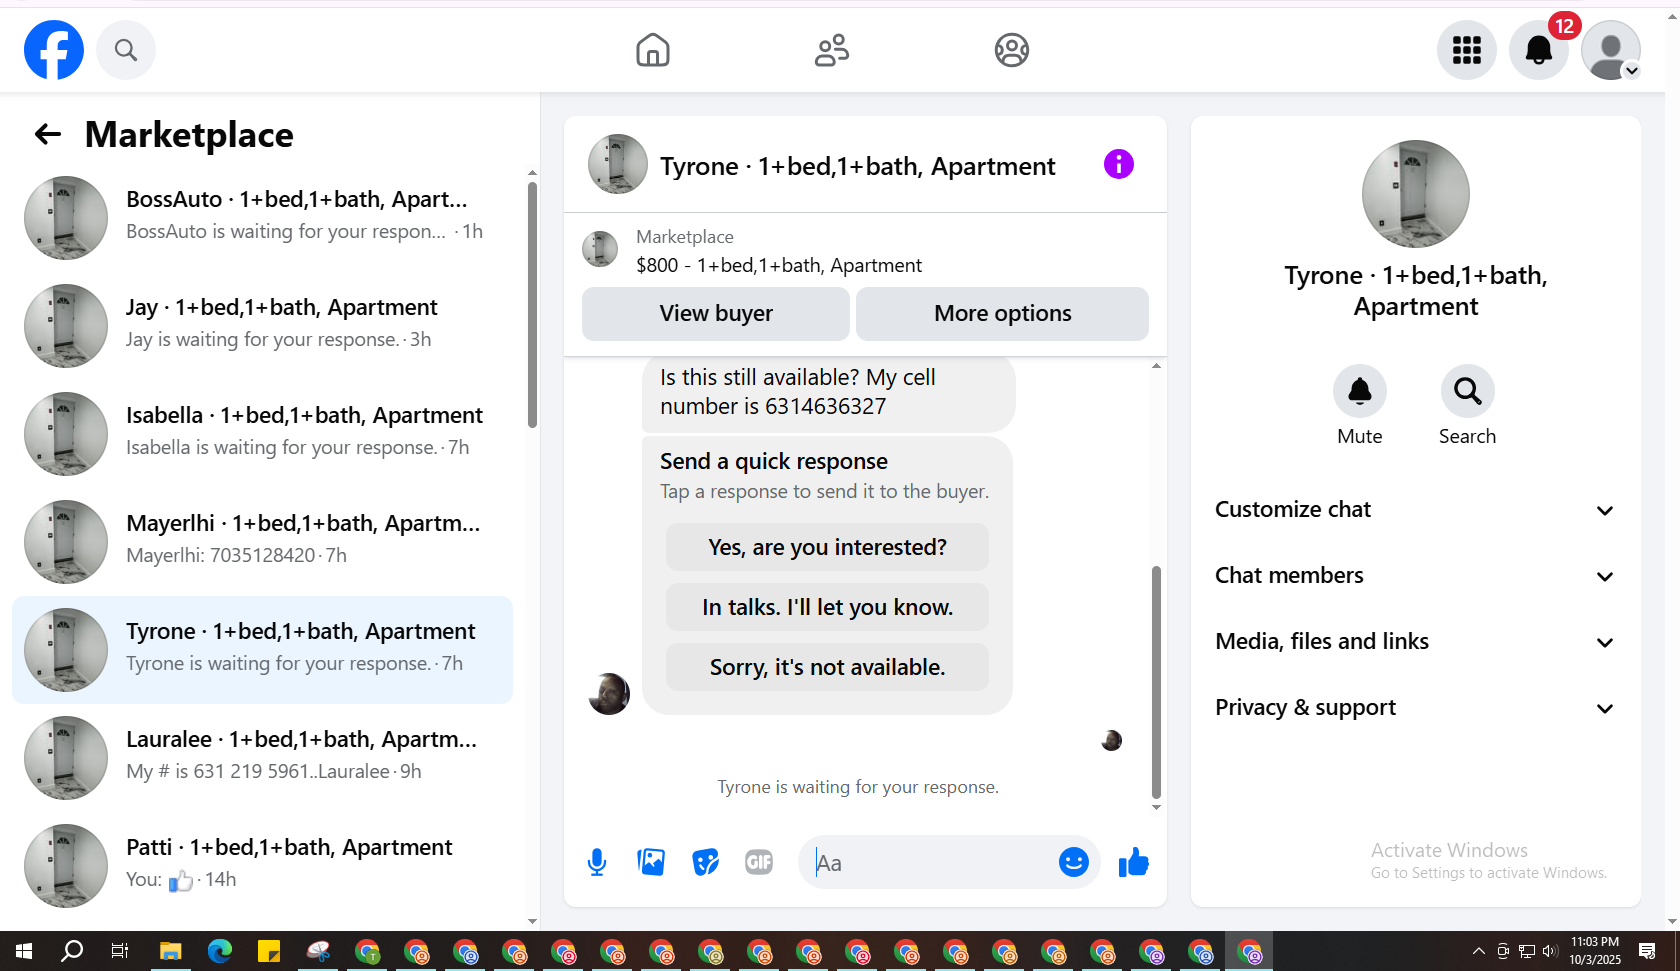Open the BossAuto conversation
Image resolution: width=1680 pixels, height=971 pixels.
tap(262, 218)
